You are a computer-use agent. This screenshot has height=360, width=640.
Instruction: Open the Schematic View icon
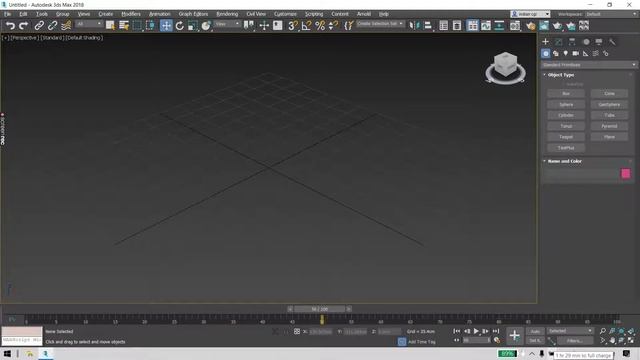tap(499, 26)
